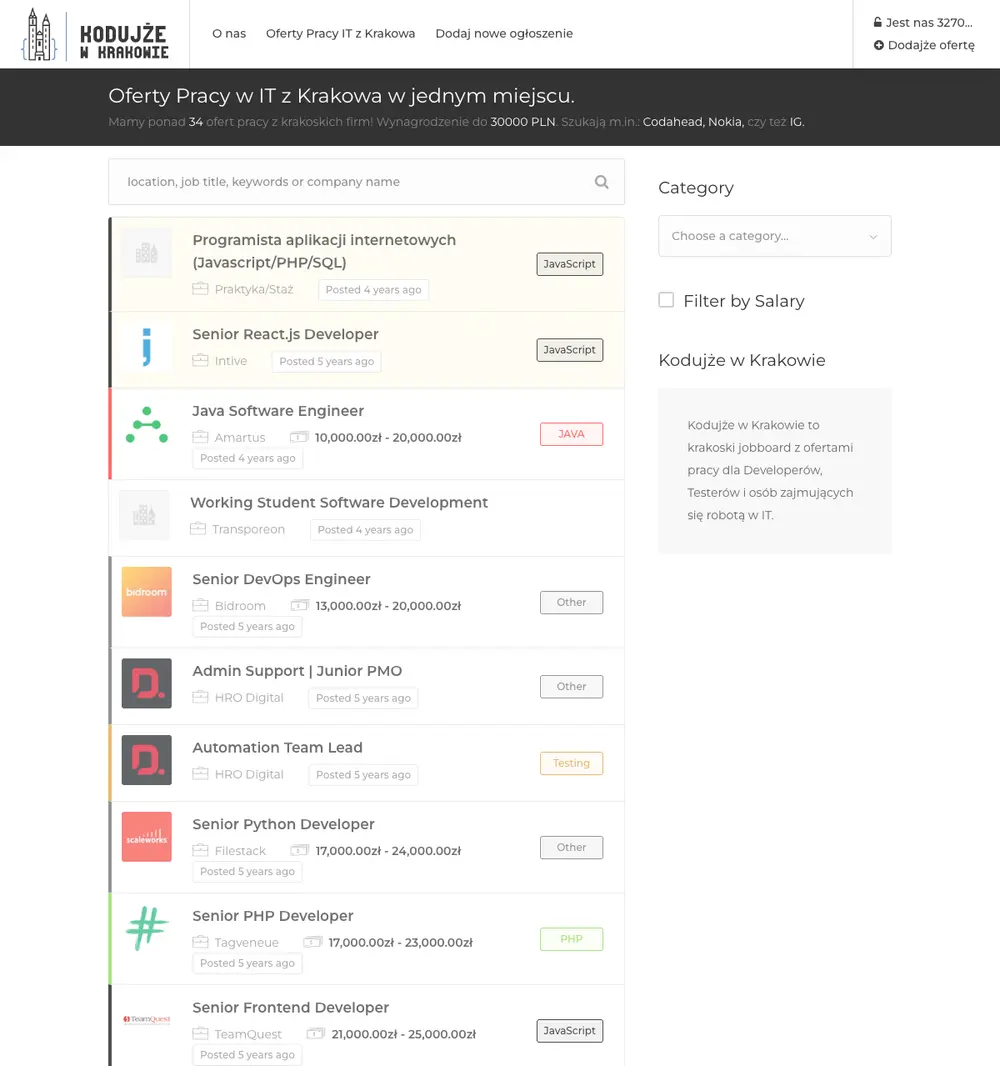1000x1066 pixels.
Task: Click the 17,000.00zł - 23,000.00zł salary text
Action: 400,942
